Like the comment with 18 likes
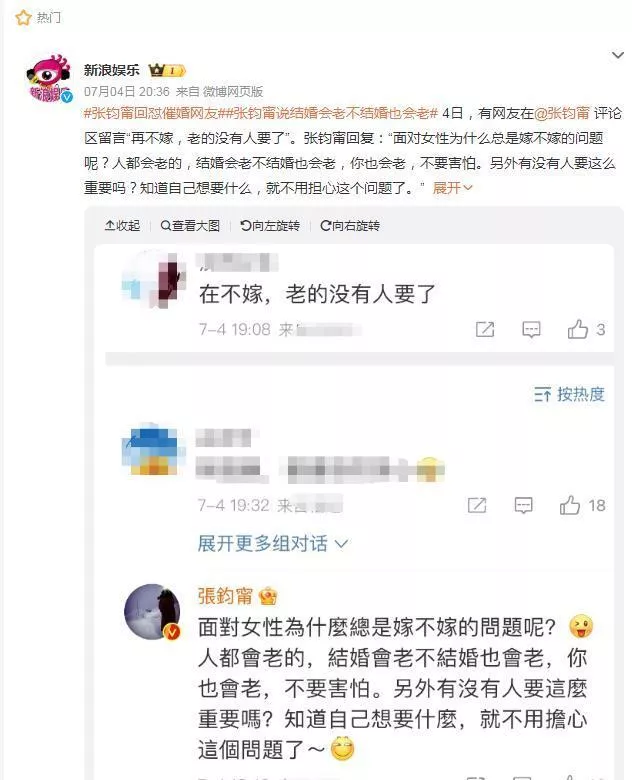632x780 pixels. 582,505
